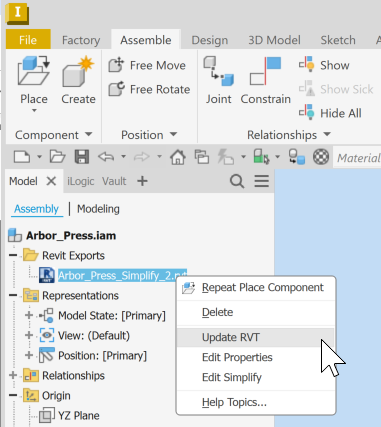Activate the Free Rotate tool

[x=150, y=89]
